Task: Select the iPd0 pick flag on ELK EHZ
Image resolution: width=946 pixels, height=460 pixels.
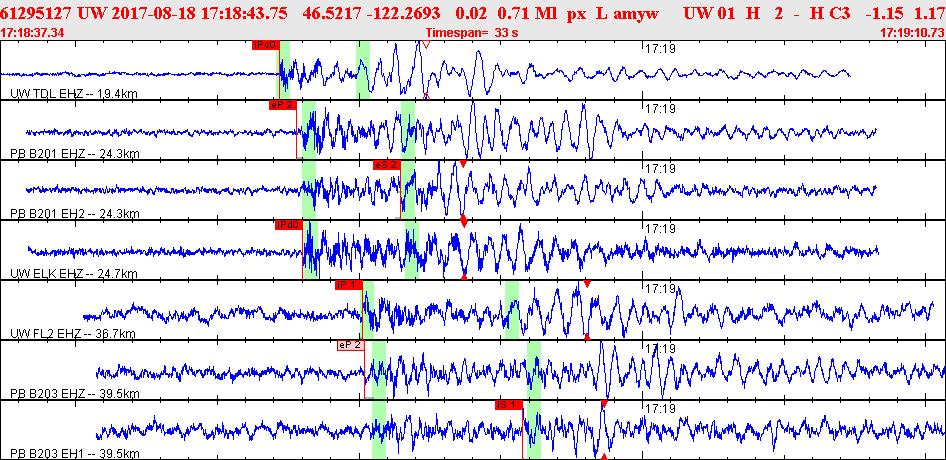Action: [x=288, y=225]
